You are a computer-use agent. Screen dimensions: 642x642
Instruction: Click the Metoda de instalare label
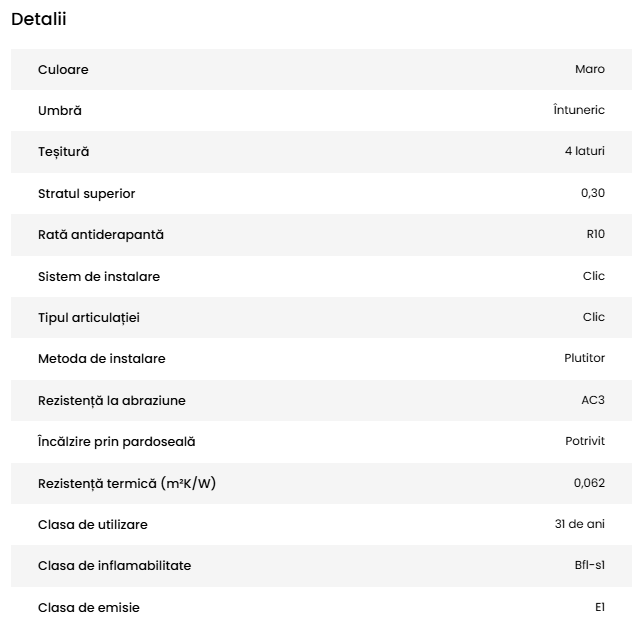coord(101,358)
